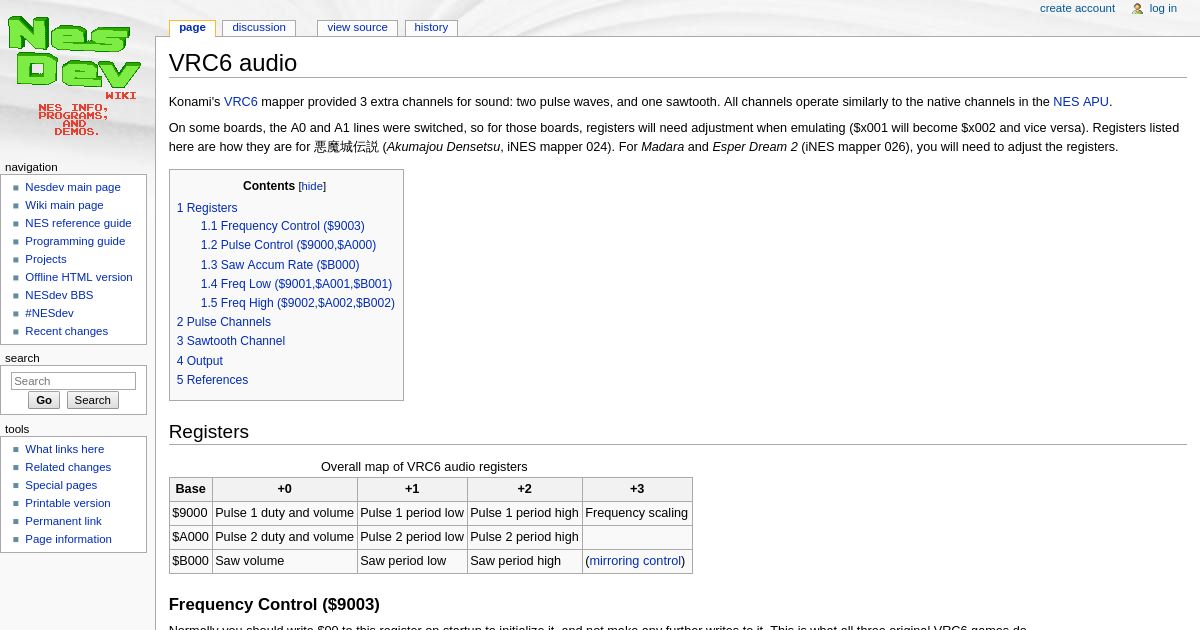
Task: Click Pulse 1 duty and volume cell
Action: (284, 513)
